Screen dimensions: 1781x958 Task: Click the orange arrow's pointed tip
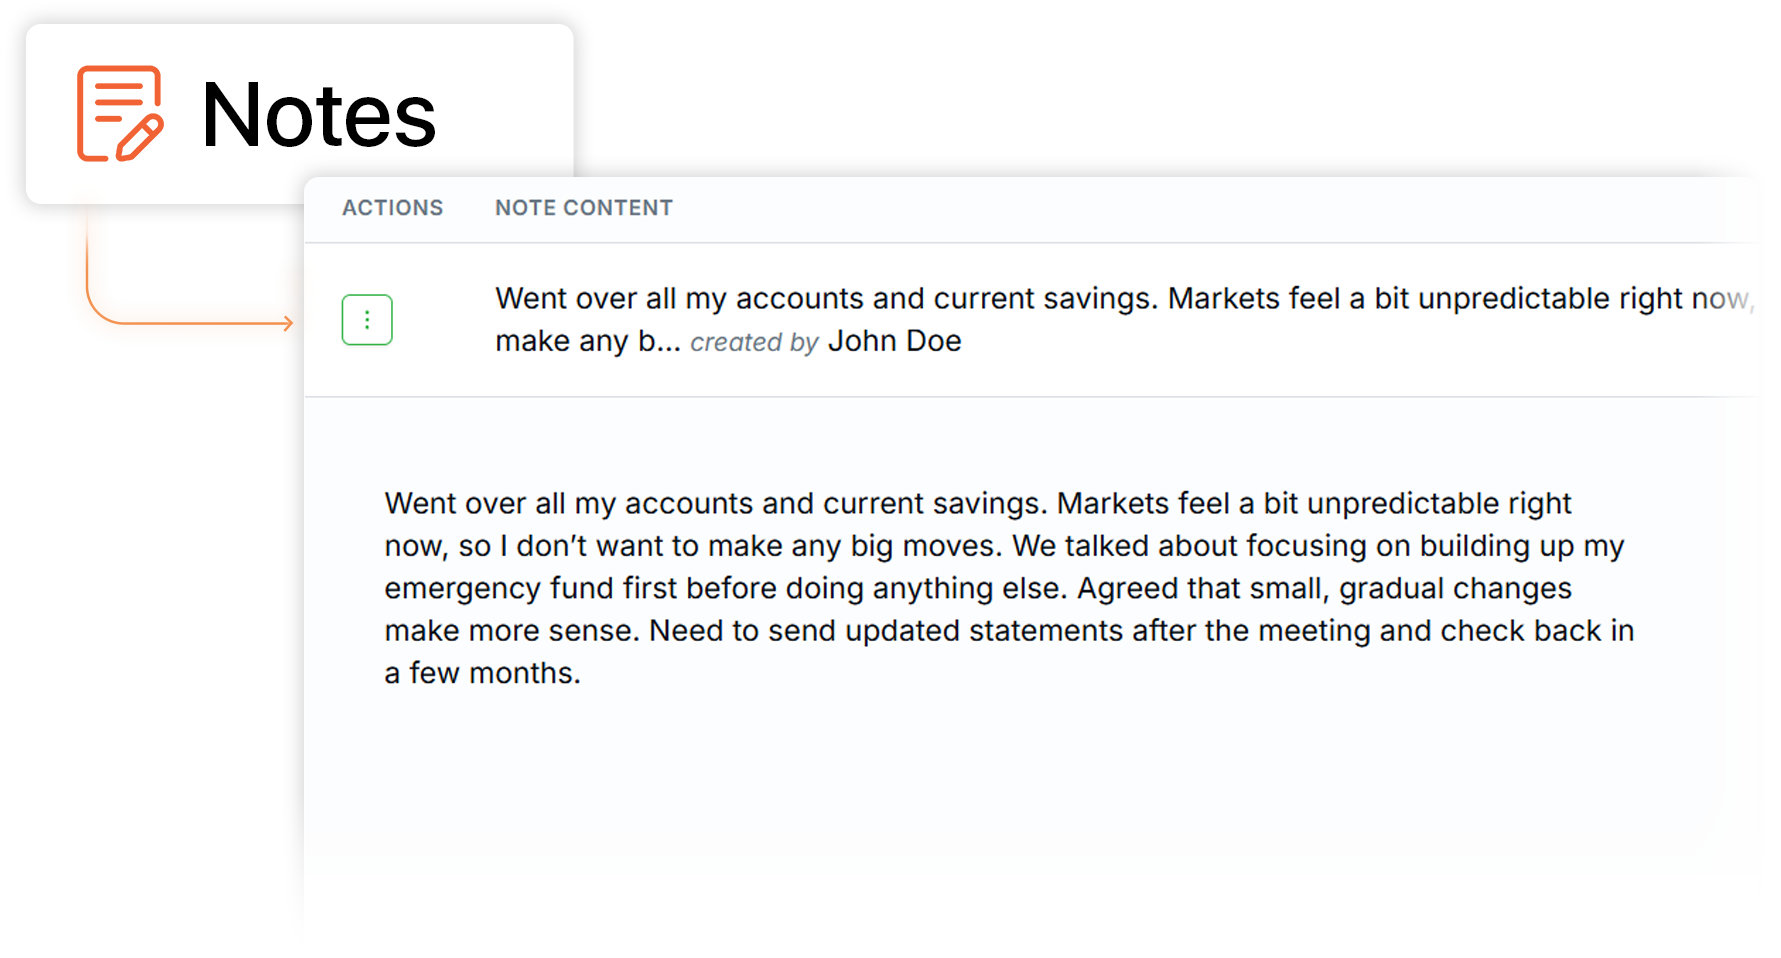tap(291, 322)
